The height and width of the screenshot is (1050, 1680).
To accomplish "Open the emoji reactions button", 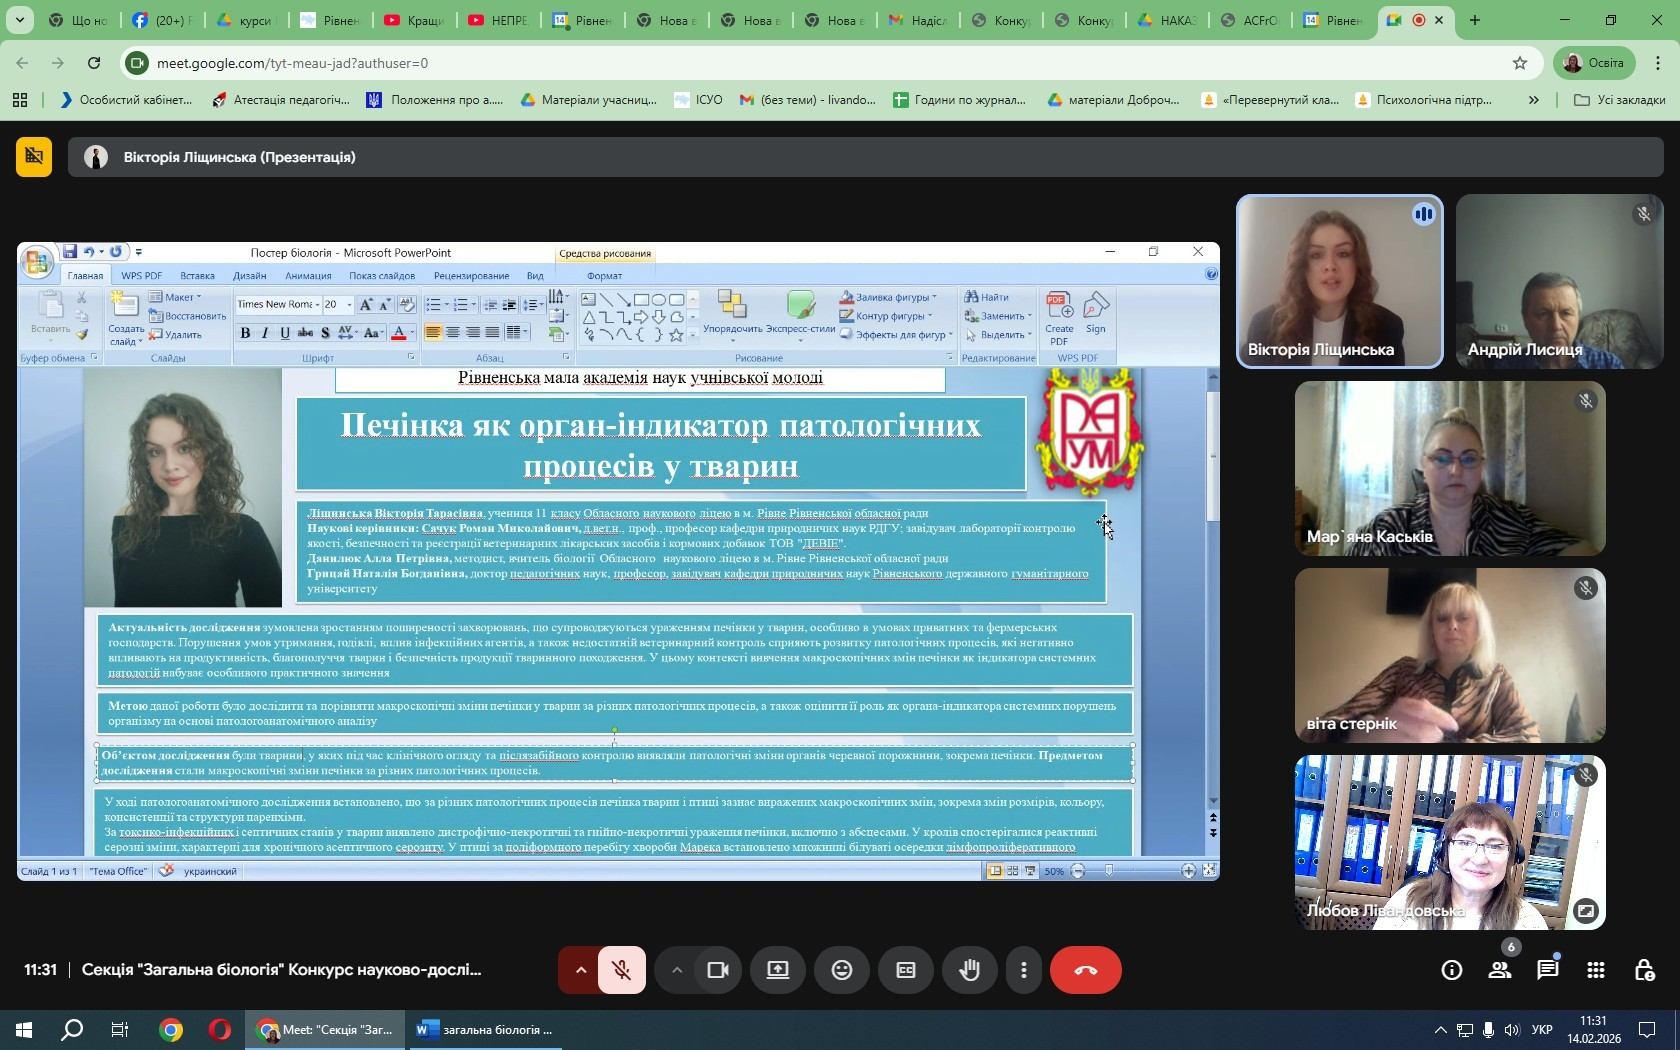I will pyautogui.click(x=842, y=970).
